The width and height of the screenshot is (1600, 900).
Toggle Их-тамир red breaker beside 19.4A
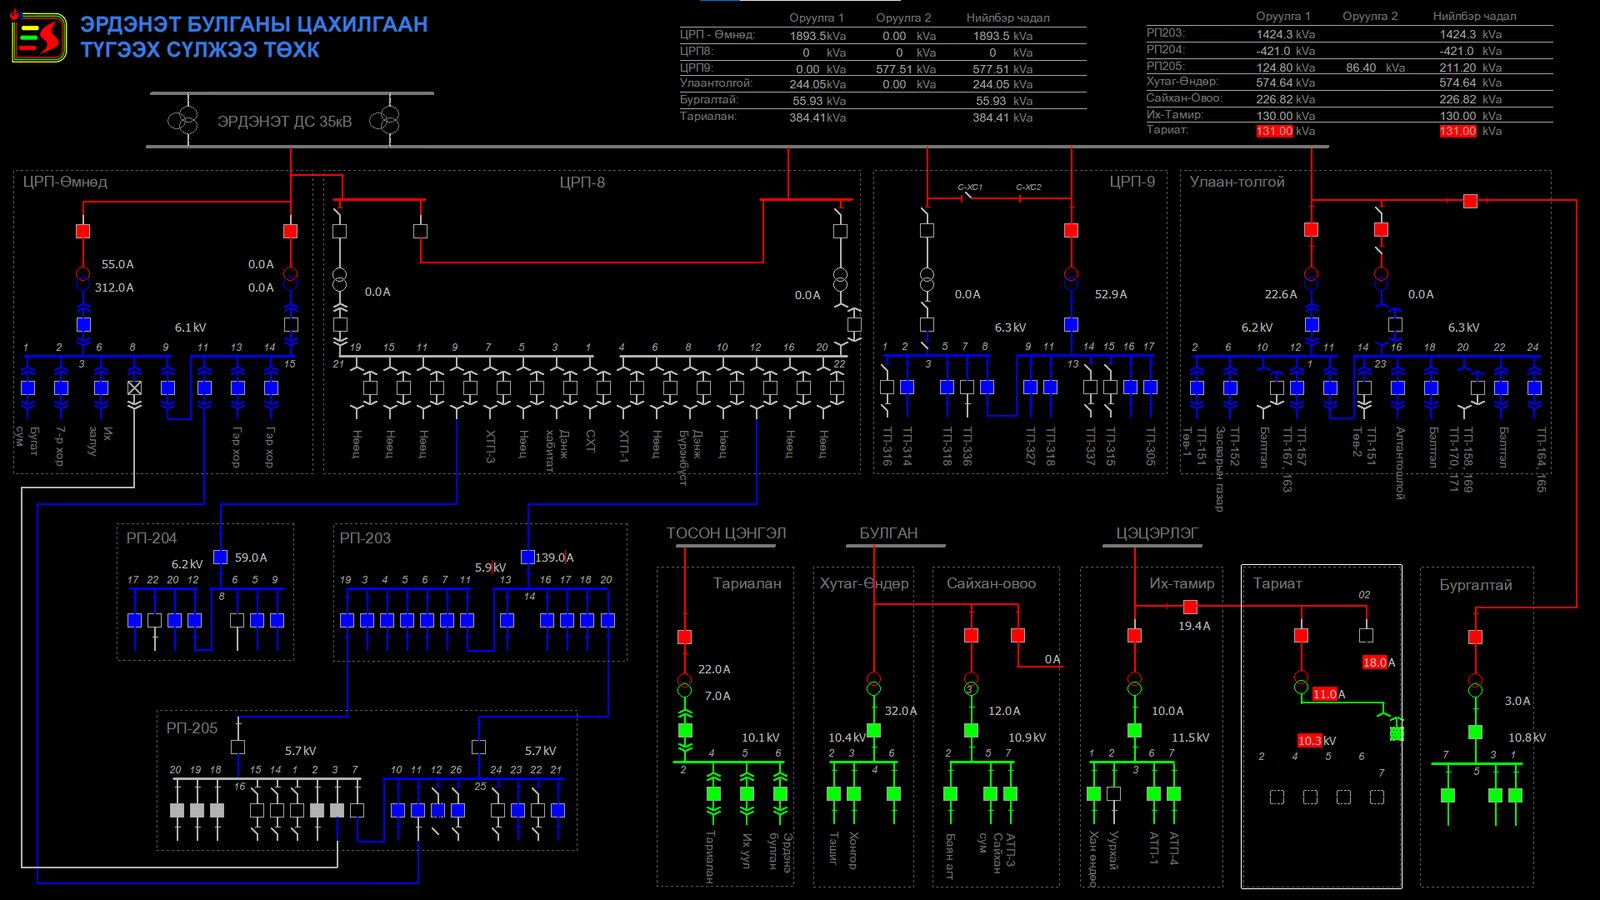coord(1190,607)
